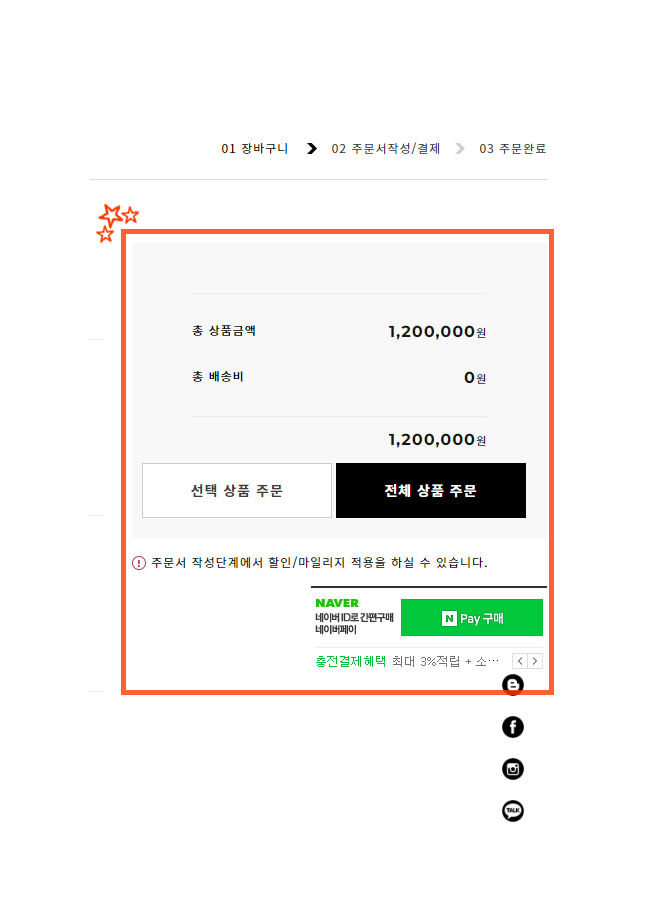
Task: Select the 03 주문완료 step
Action: pos(513,149)
